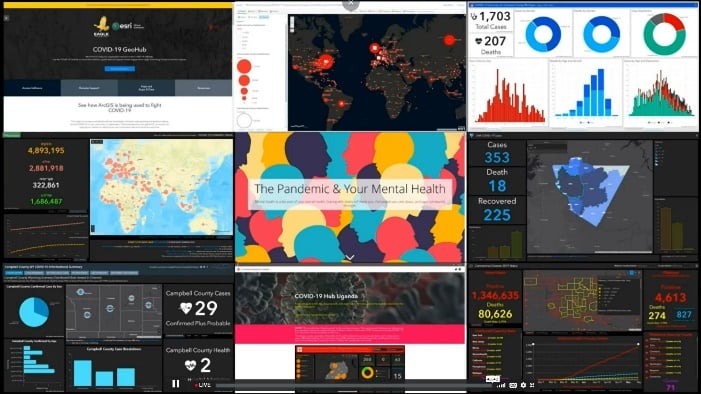This screenshot has height=394, width=701.
Task: Click the blue pie chart in Campbell dashboard
Action: (34, 312)
